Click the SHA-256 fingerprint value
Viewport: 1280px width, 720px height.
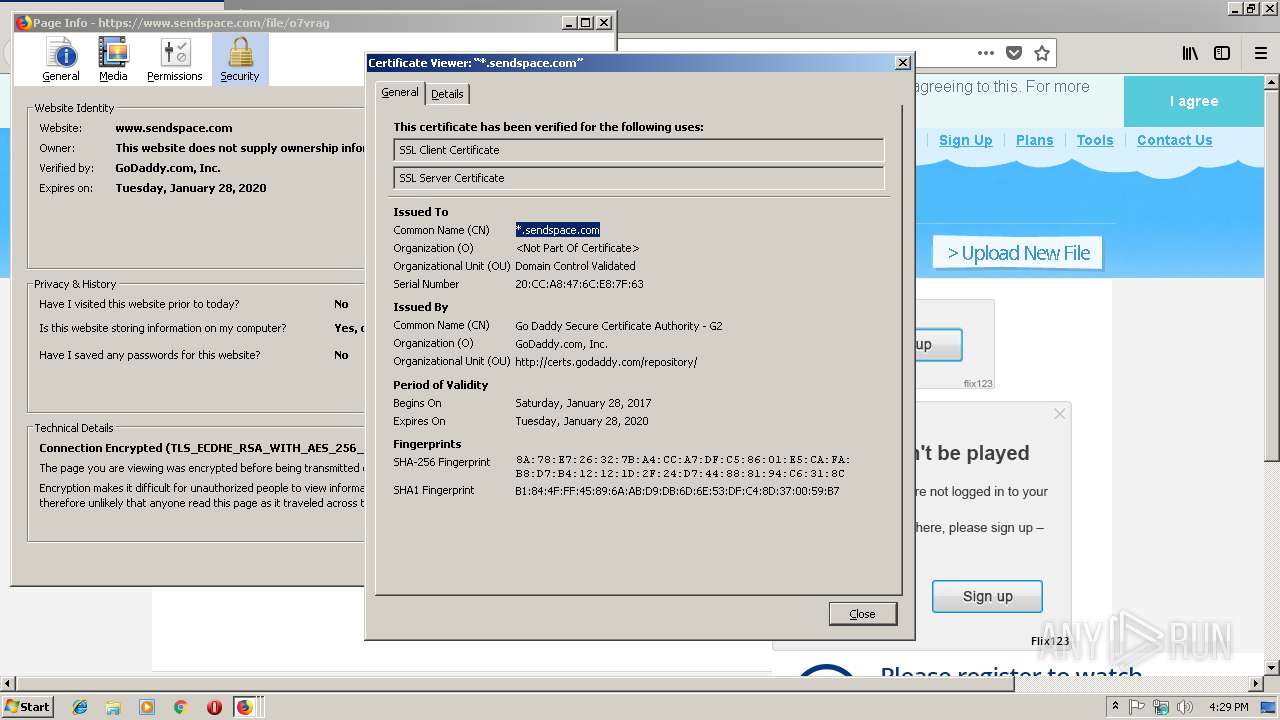tap(683, 467)
